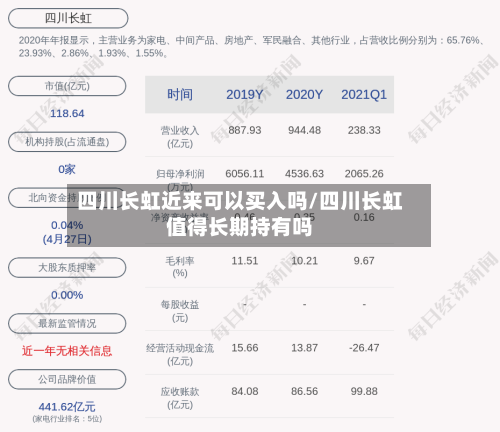Viewport: 500px width, 432px height.
Task: Select the 13.87 cash flow cell
Action: [x=304, y=348]
